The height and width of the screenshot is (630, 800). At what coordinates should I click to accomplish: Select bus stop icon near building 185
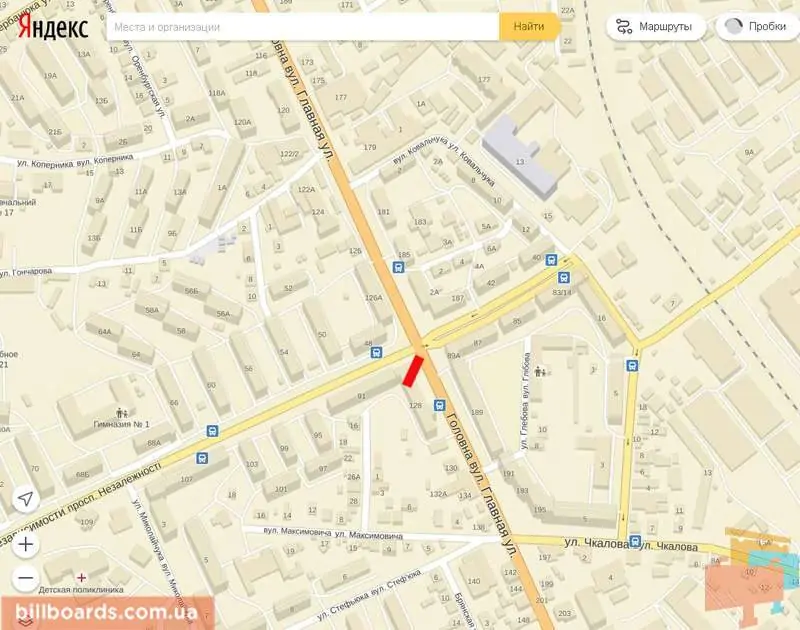click(x=398, y=267)
